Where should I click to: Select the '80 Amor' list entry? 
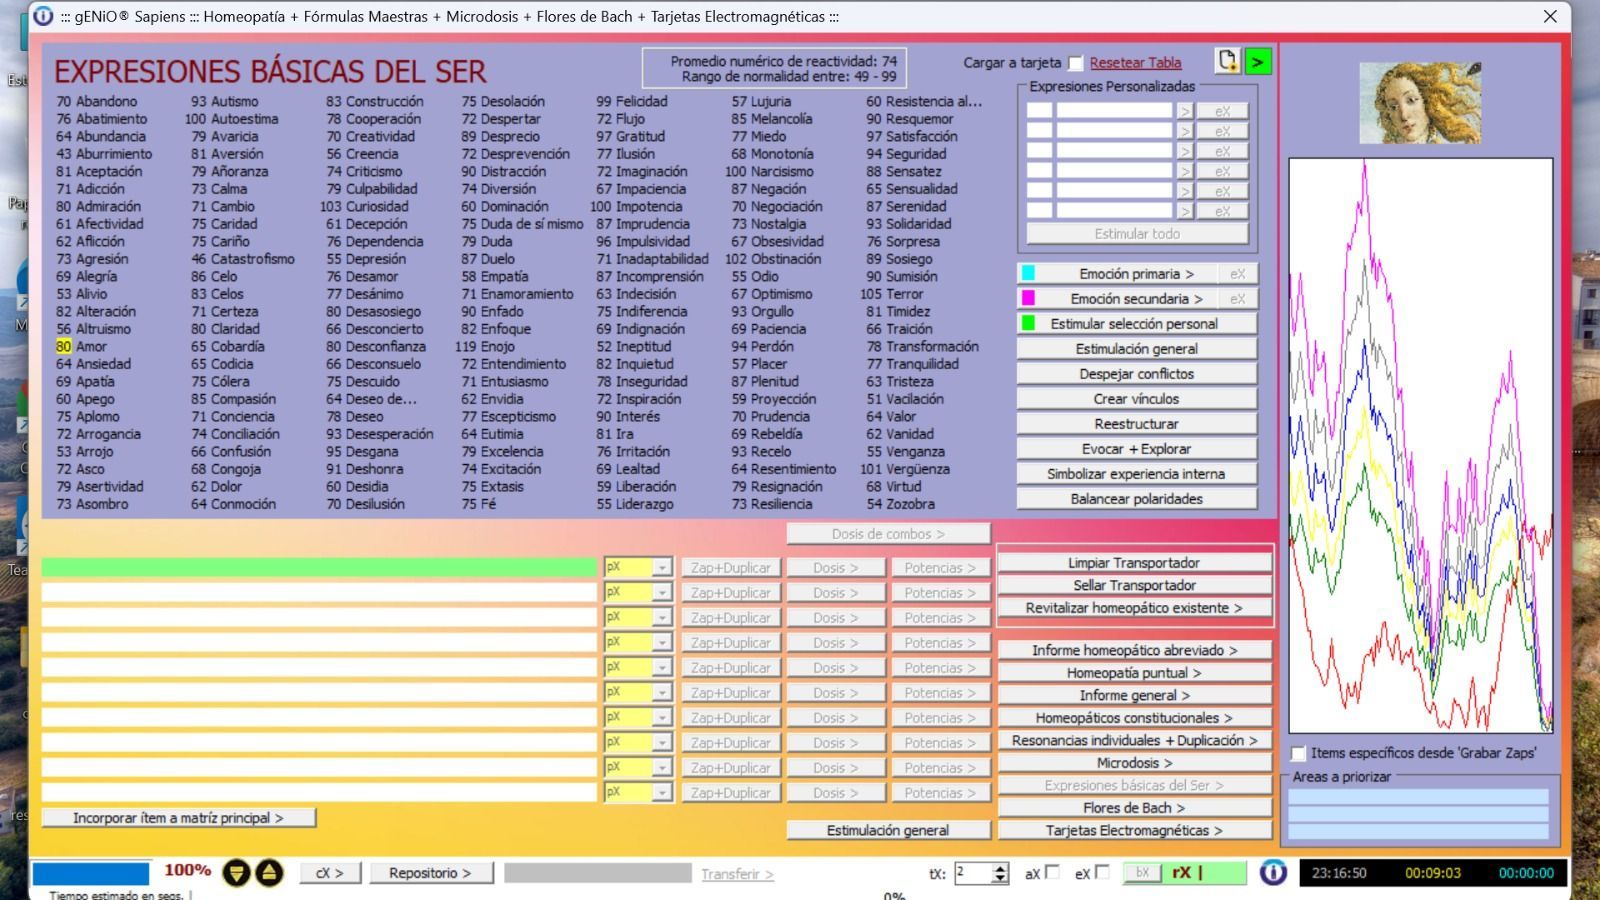coord(81,346)
